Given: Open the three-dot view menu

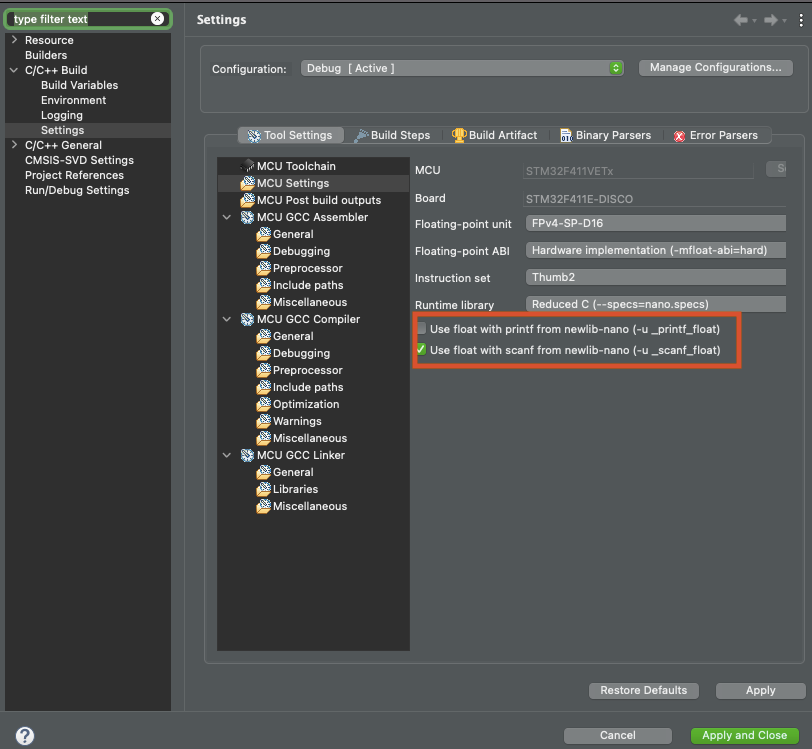Looking at the screenshot, I should pos(801,20).
